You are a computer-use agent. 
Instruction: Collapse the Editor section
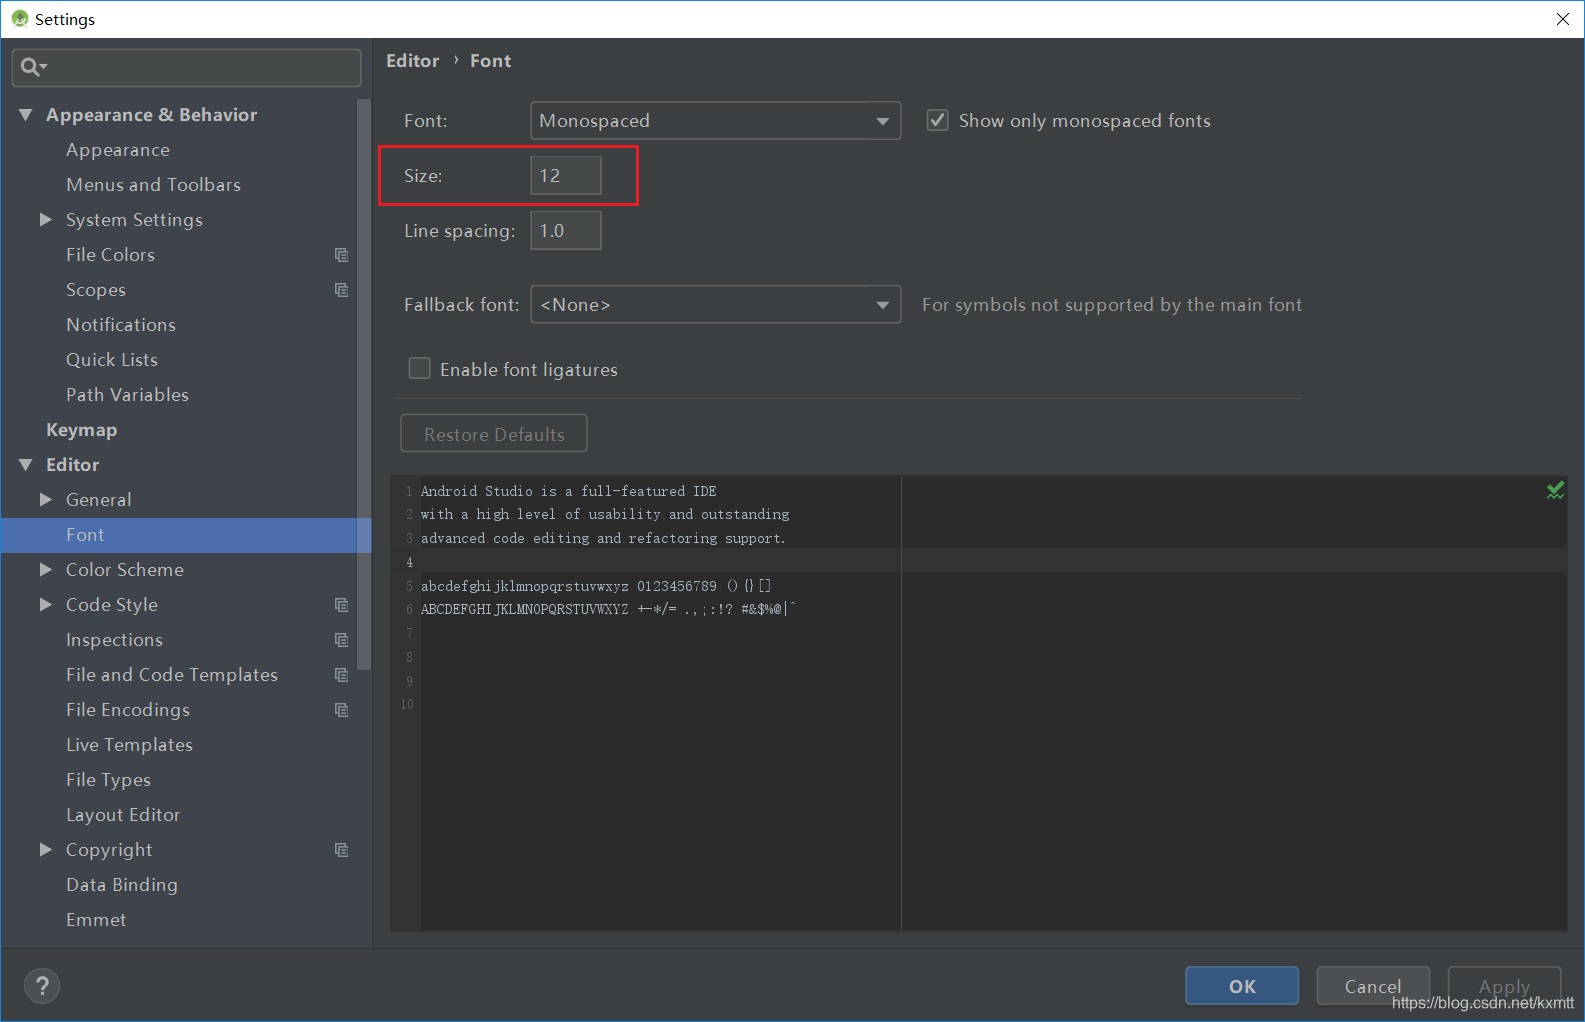(x=26, y=465)
